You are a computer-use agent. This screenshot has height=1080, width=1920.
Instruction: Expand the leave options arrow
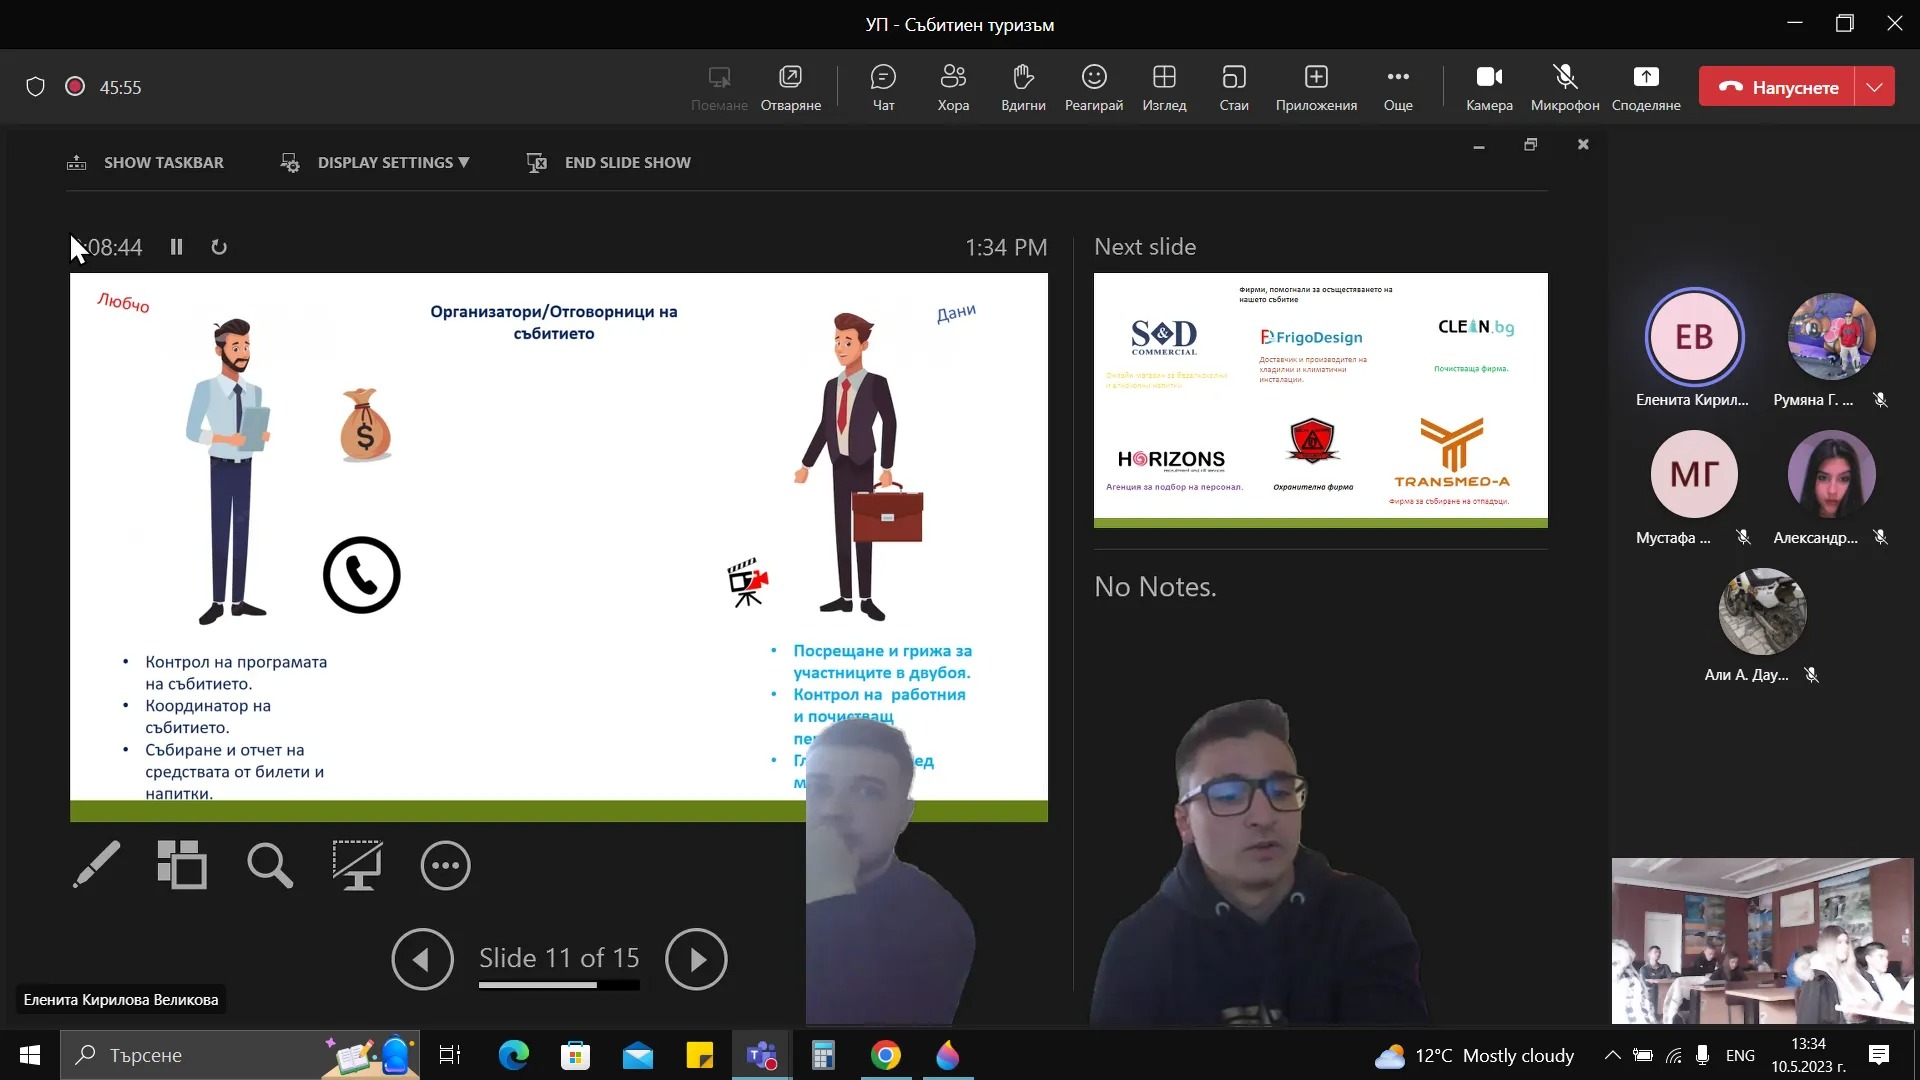[x=1875, y=87]
